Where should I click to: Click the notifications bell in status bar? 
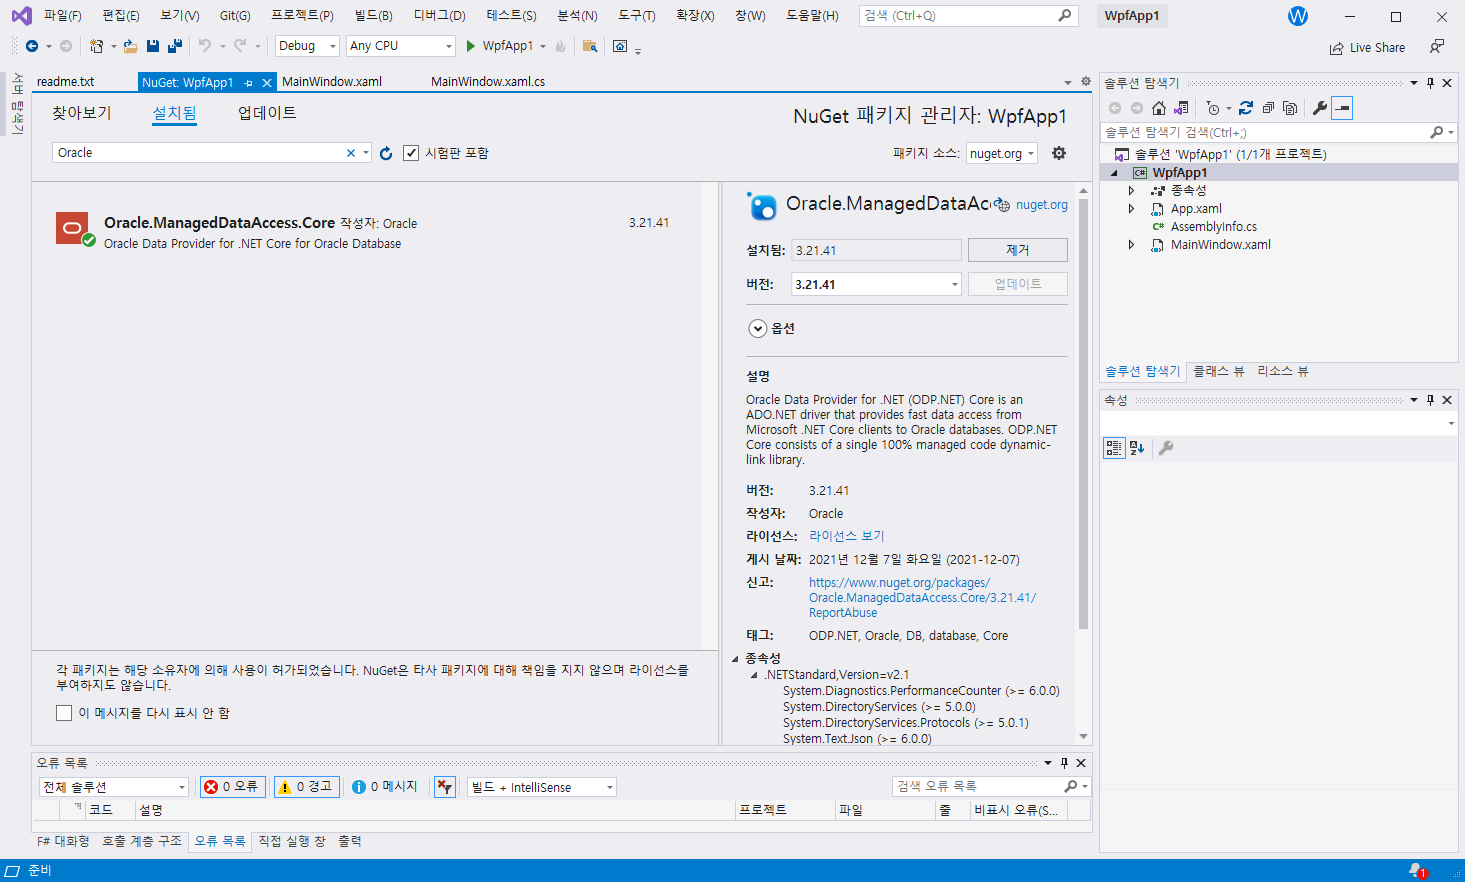(x=1417, y=871)
